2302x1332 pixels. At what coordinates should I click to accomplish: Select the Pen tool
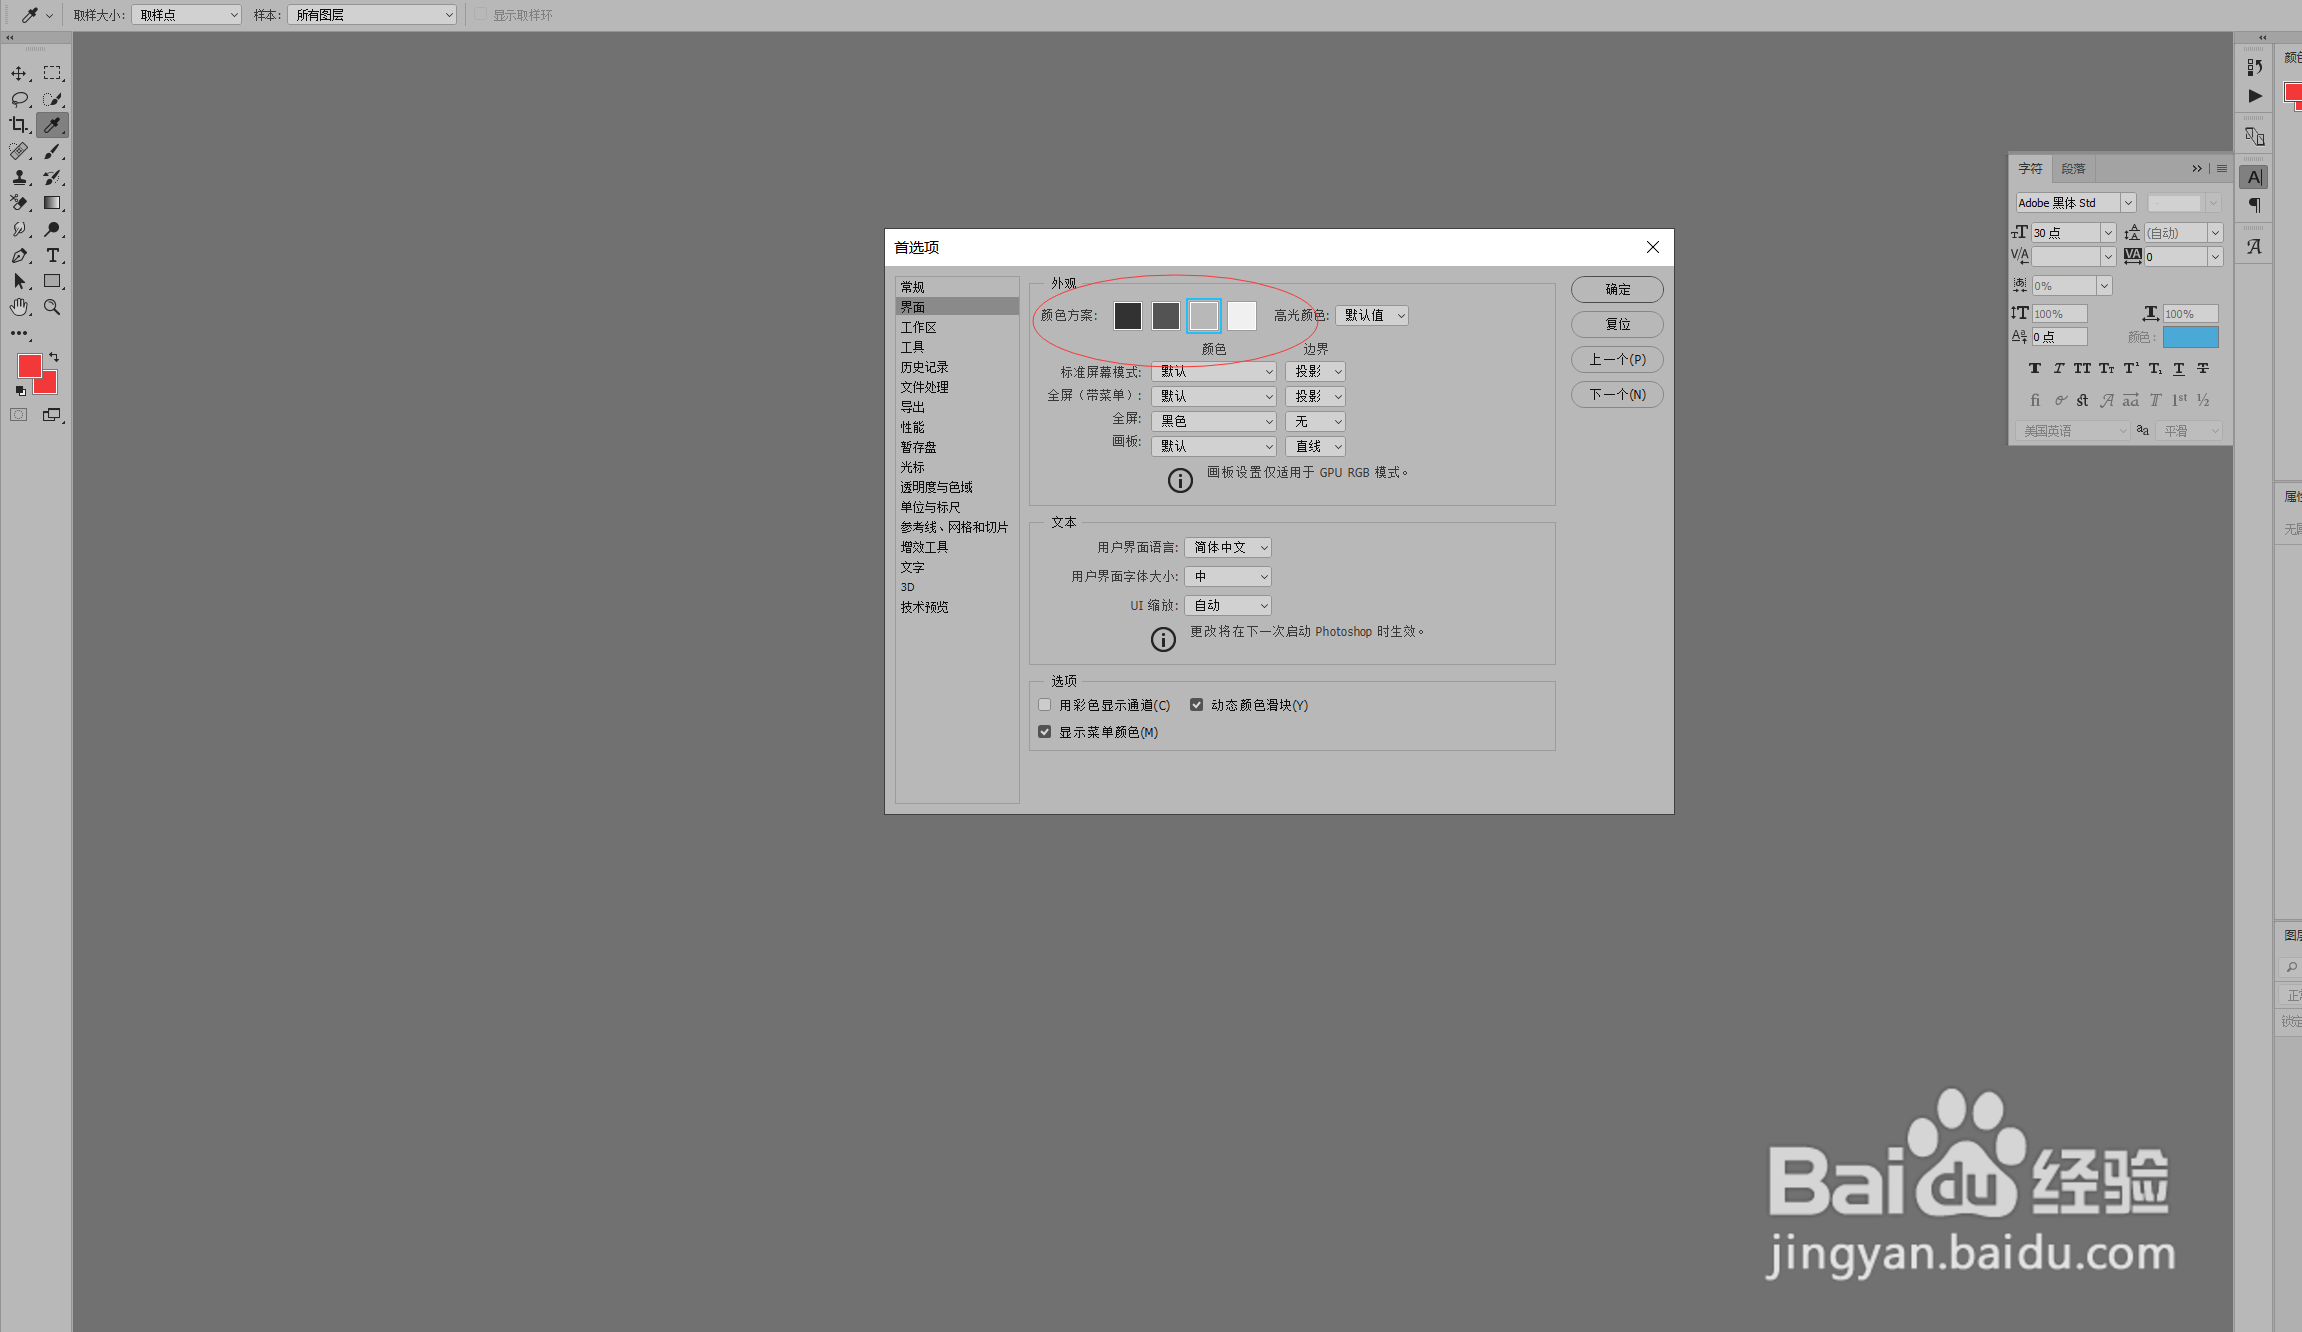tap(19, 256)
